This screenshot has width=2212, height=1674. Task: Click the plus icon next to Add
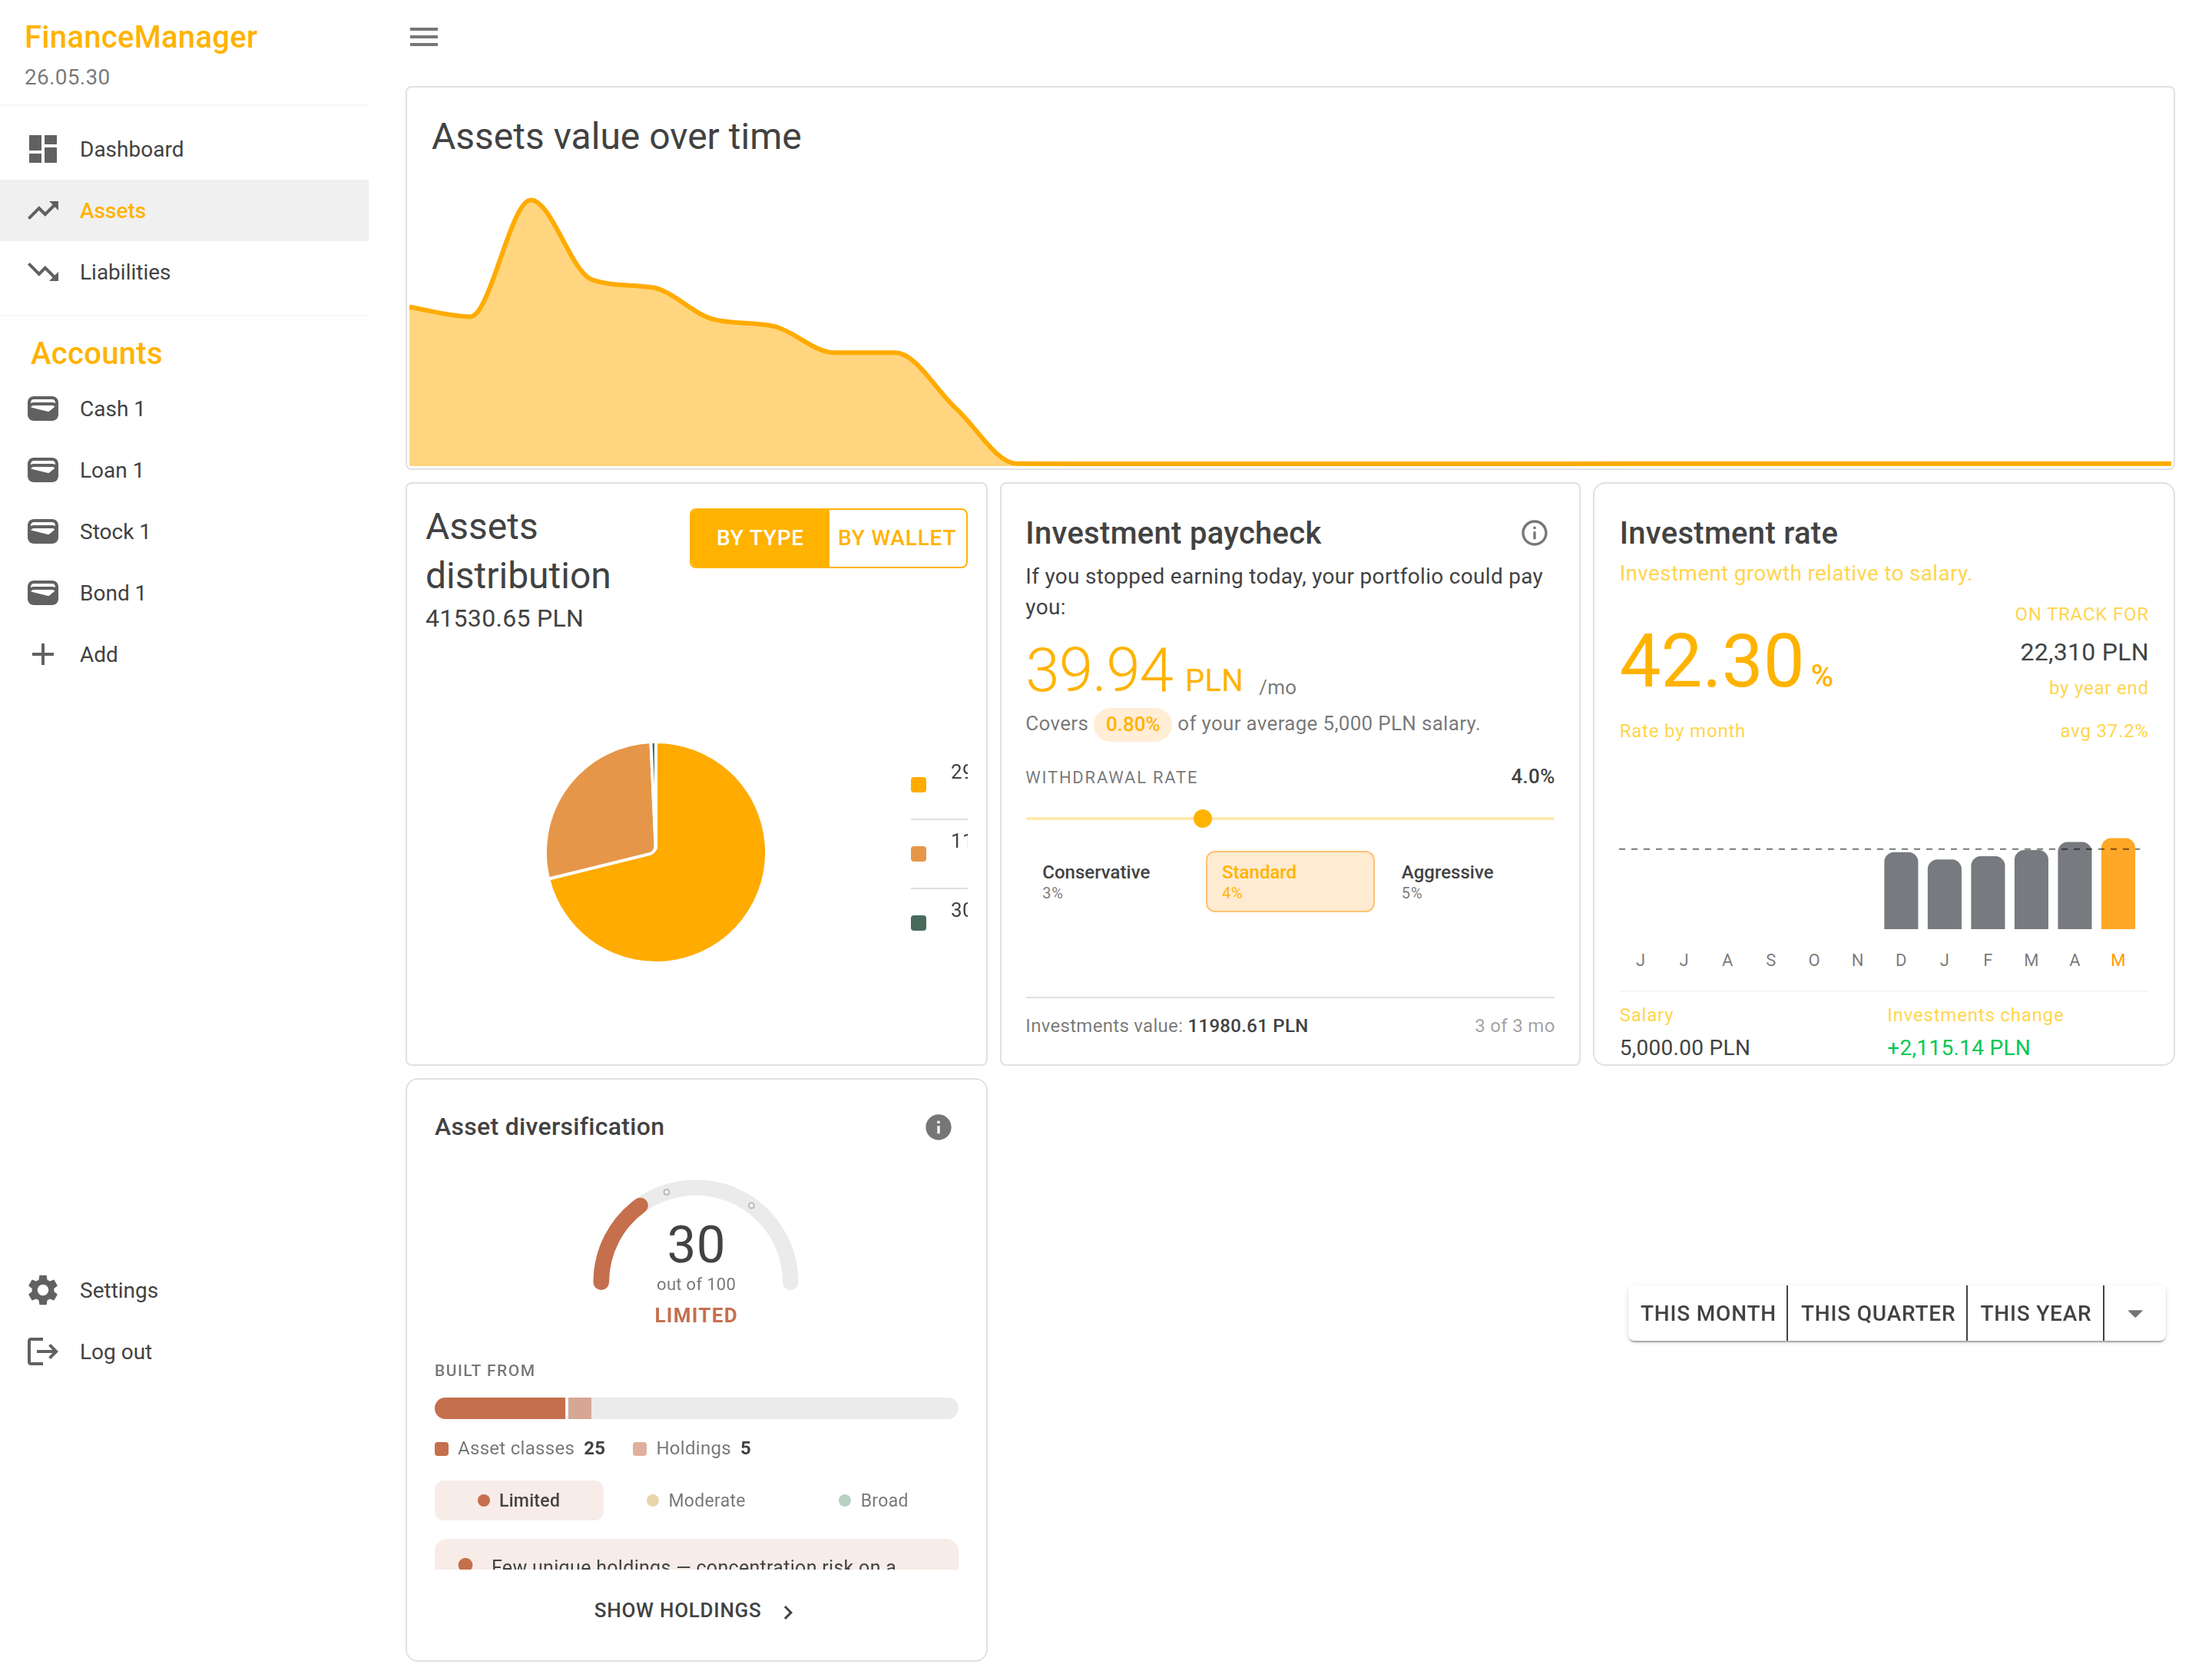(43, 654)
